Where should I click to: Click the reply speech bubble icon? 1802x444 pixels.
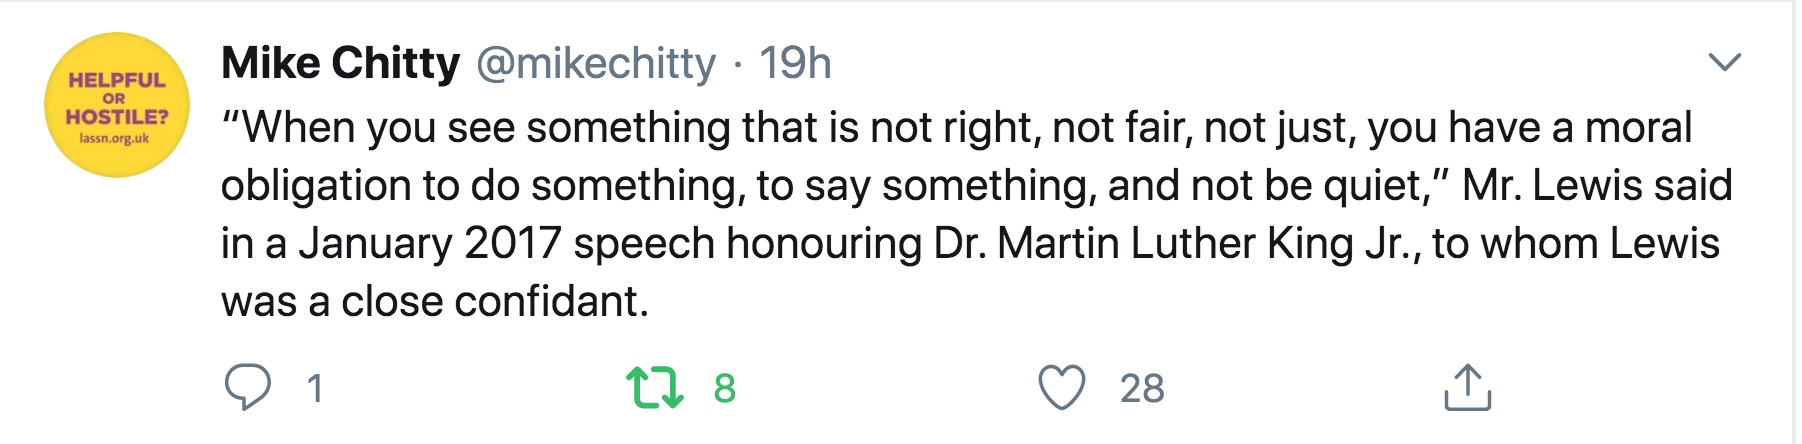pos(247,388)
